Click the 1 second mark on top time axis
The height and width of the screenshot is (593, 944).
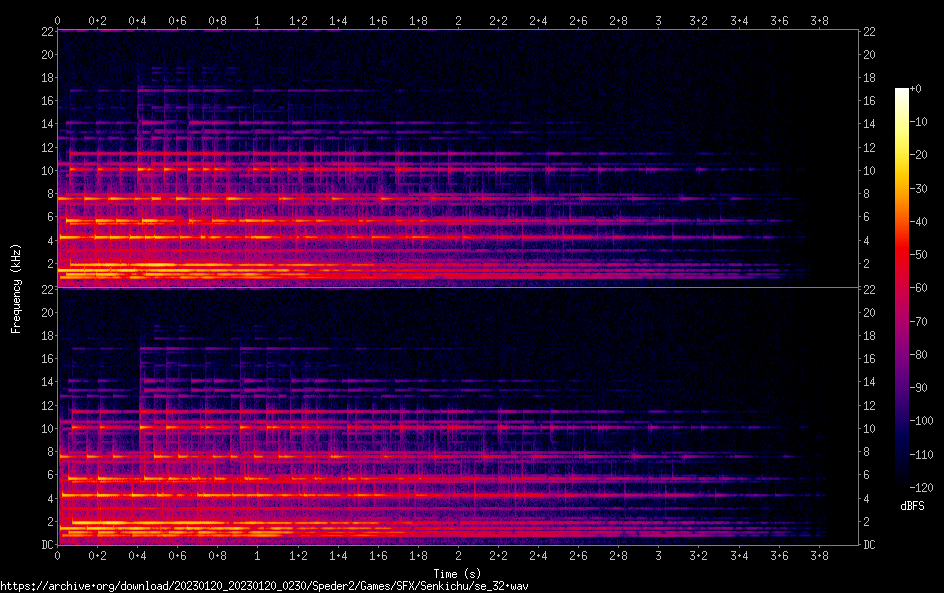258,20
